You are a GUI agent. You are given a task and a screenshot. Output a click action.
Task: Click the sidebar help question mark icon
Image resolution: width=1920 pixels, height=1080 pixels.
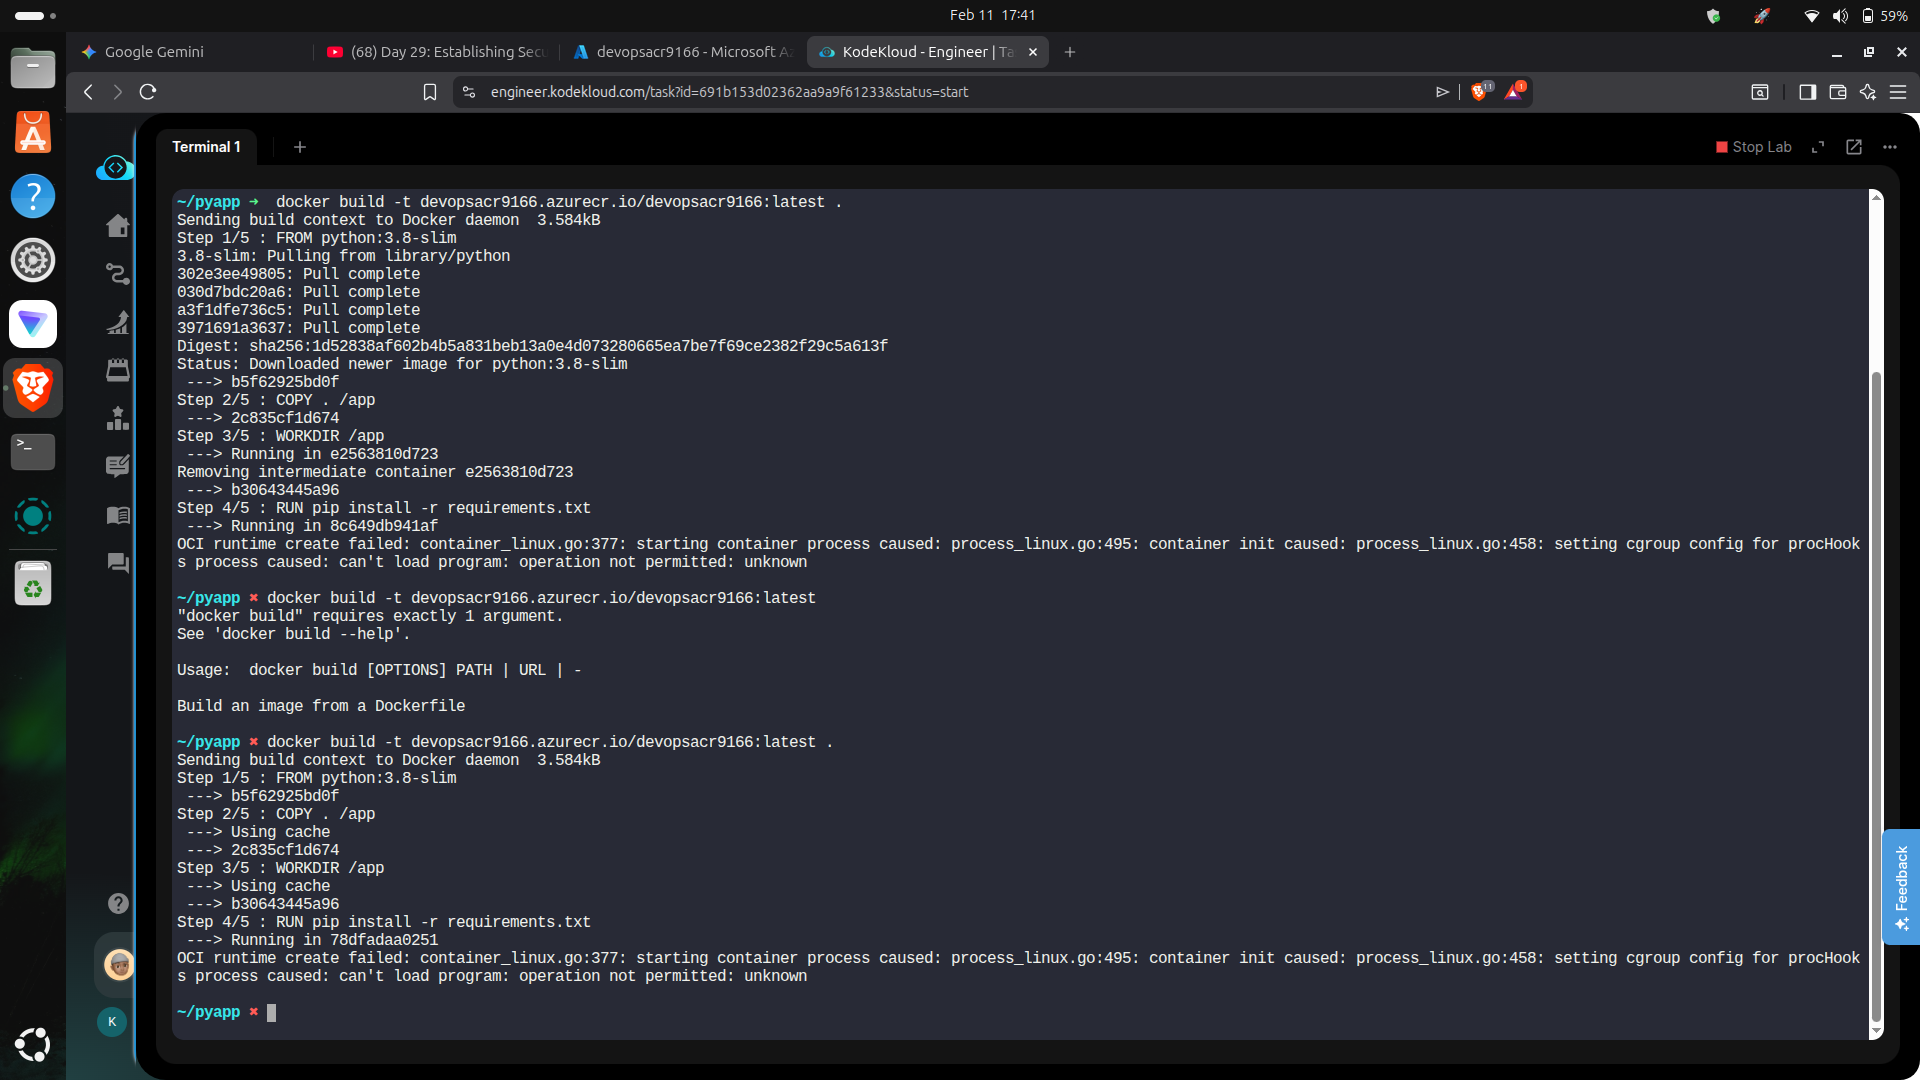(x=118, y=904)
